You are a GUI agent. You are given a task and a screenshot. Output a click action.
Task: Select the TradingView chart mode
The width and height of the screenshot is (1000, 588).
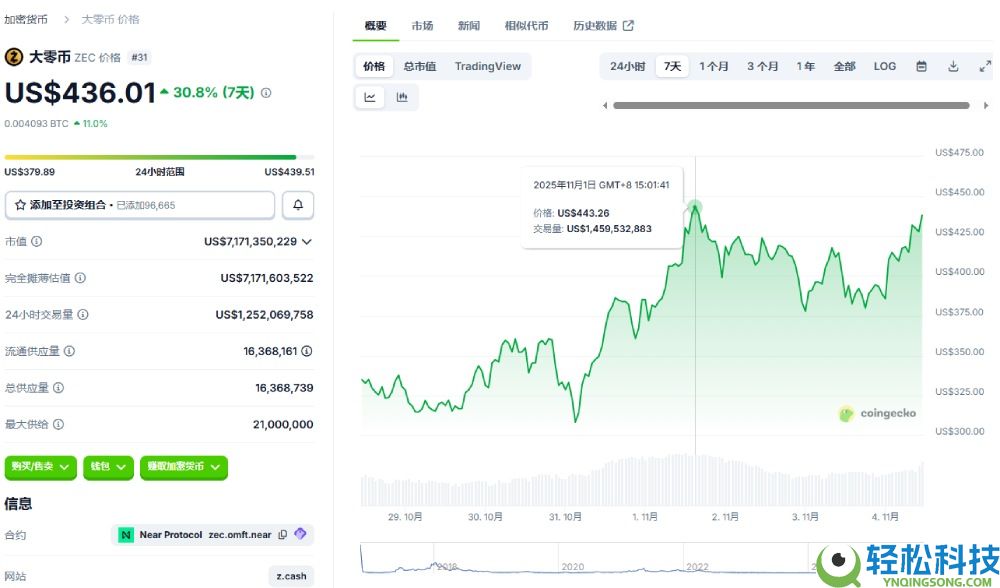tap(488, 66)
